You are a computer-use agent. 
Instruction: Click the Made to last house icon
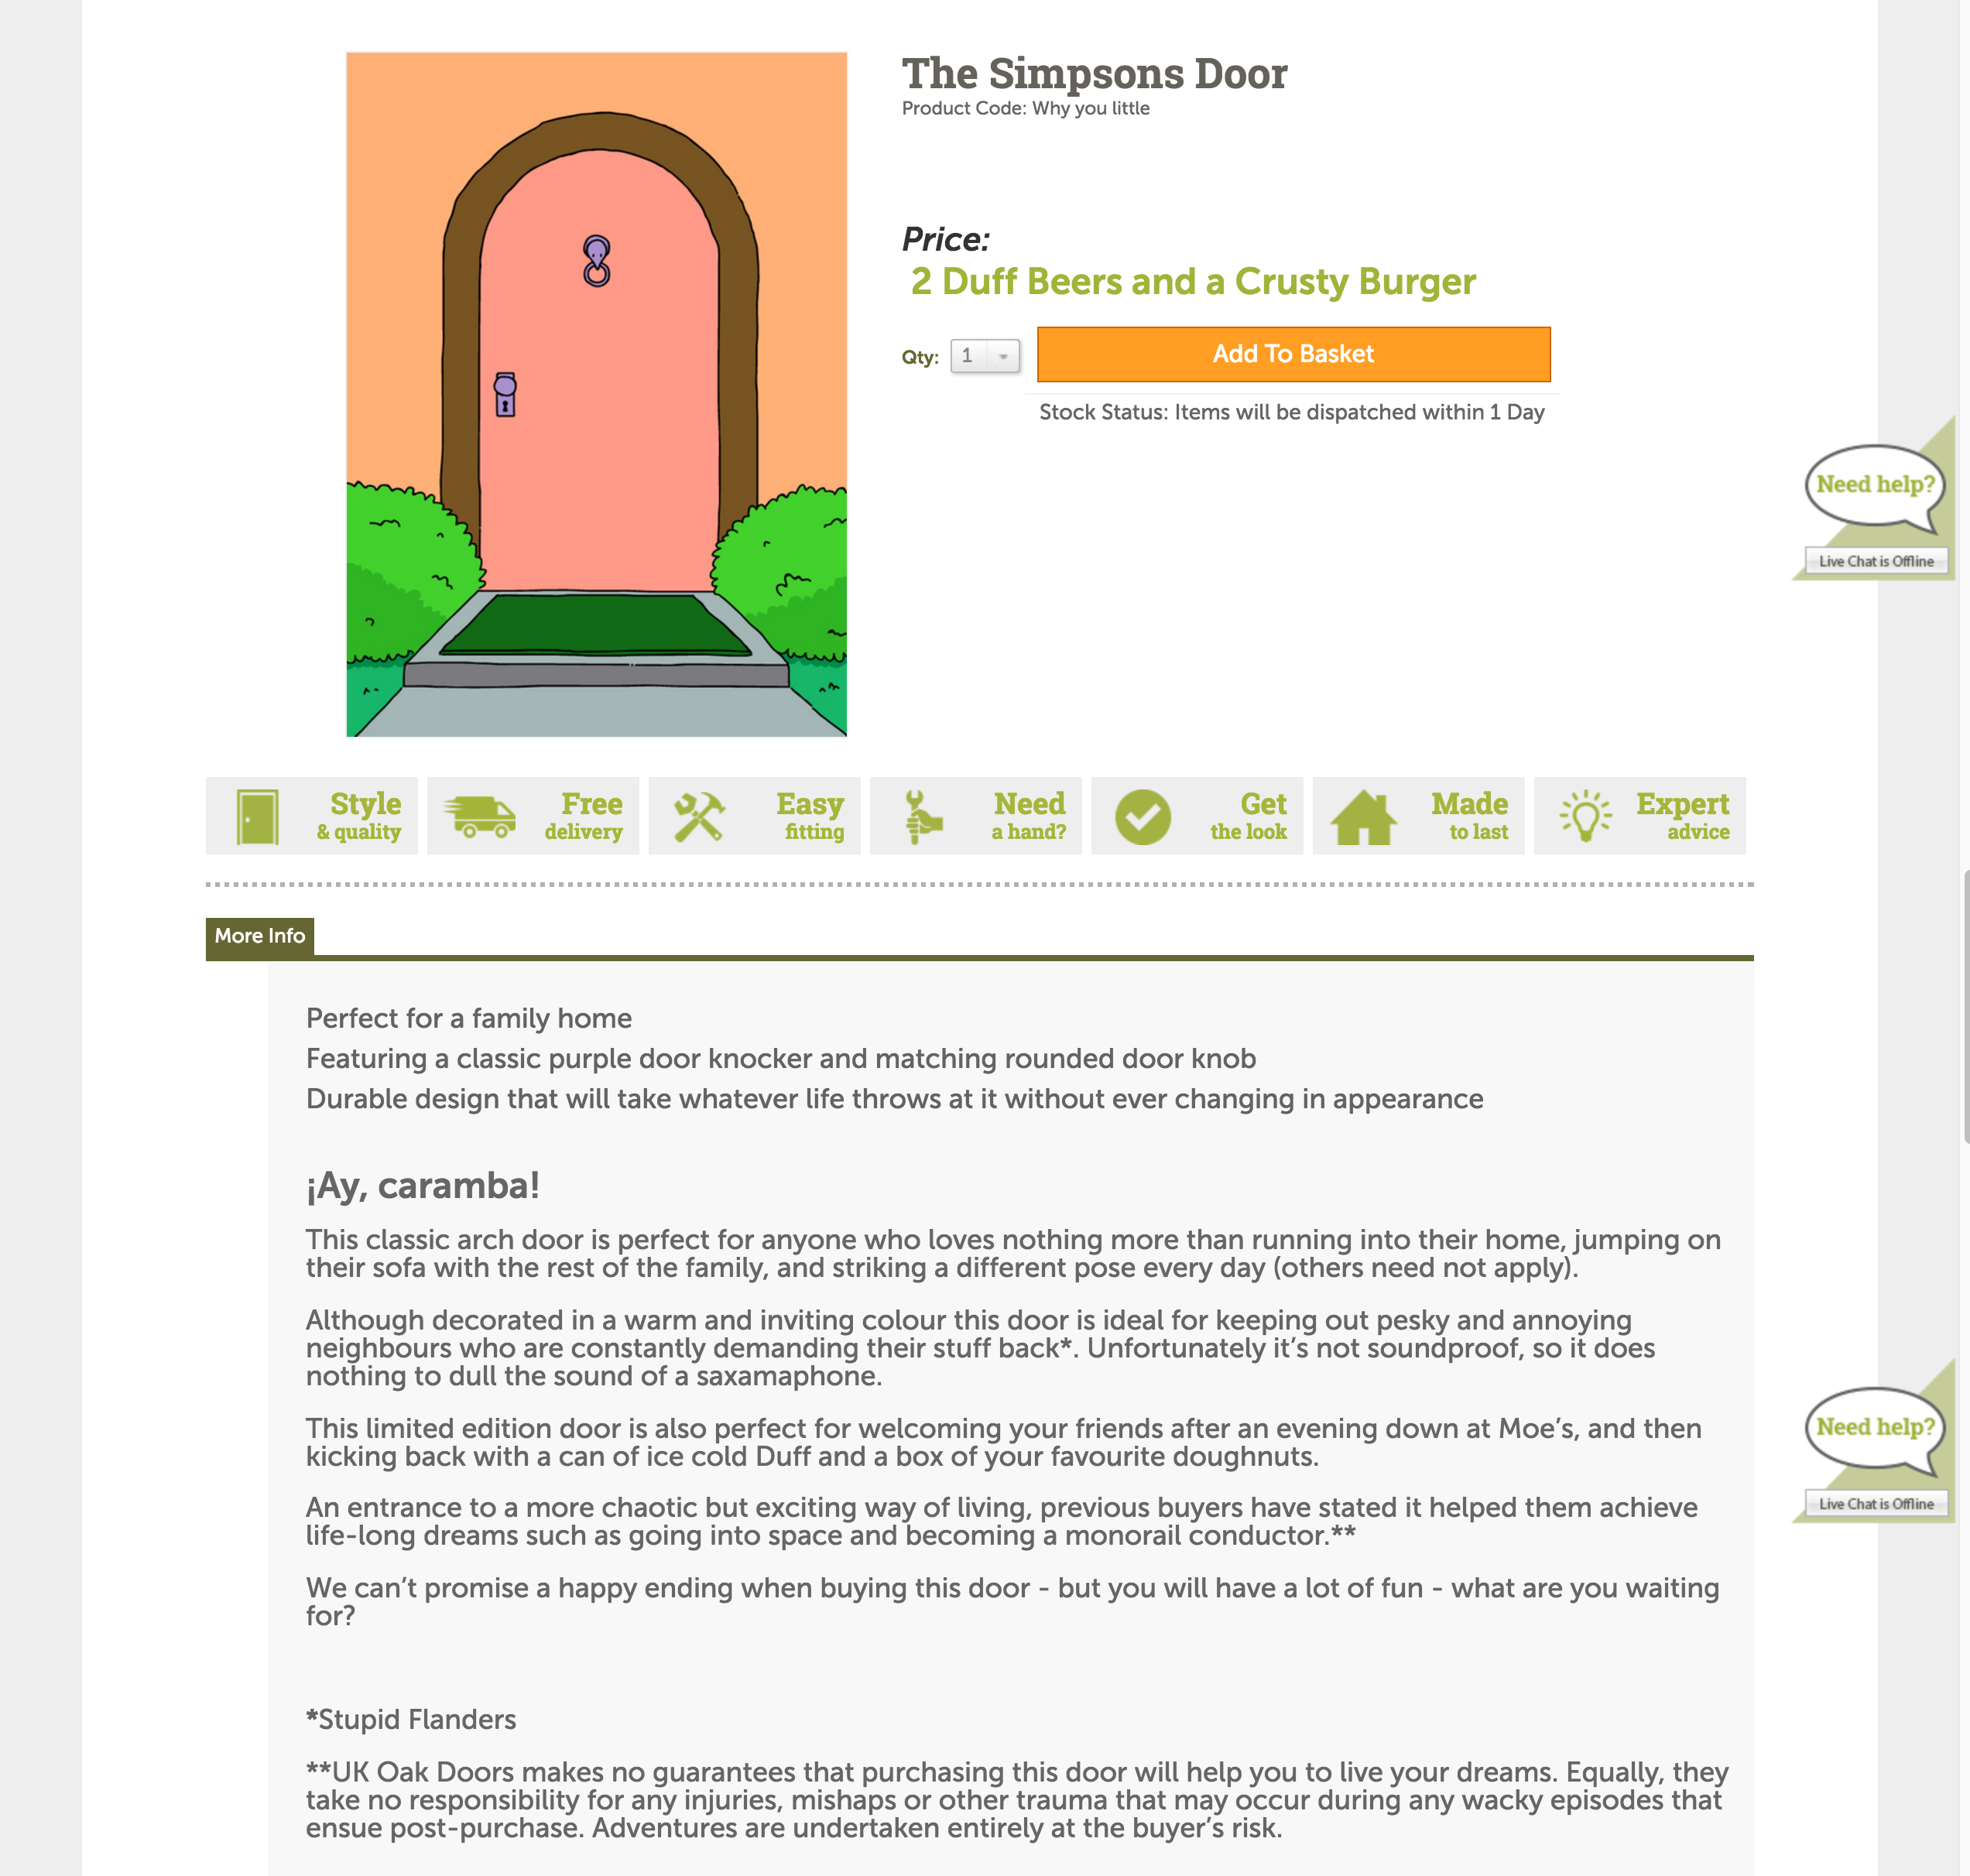pyautogui.click(x=1362, y=814)
